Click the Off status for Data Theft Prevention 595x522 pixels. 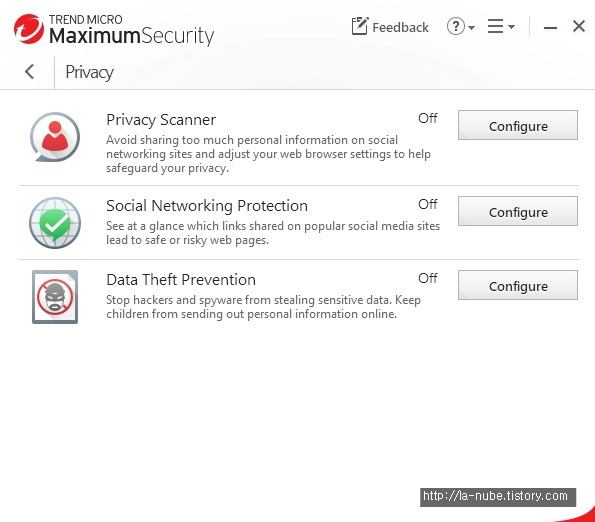pyautogui.click(x=428, y=278)
